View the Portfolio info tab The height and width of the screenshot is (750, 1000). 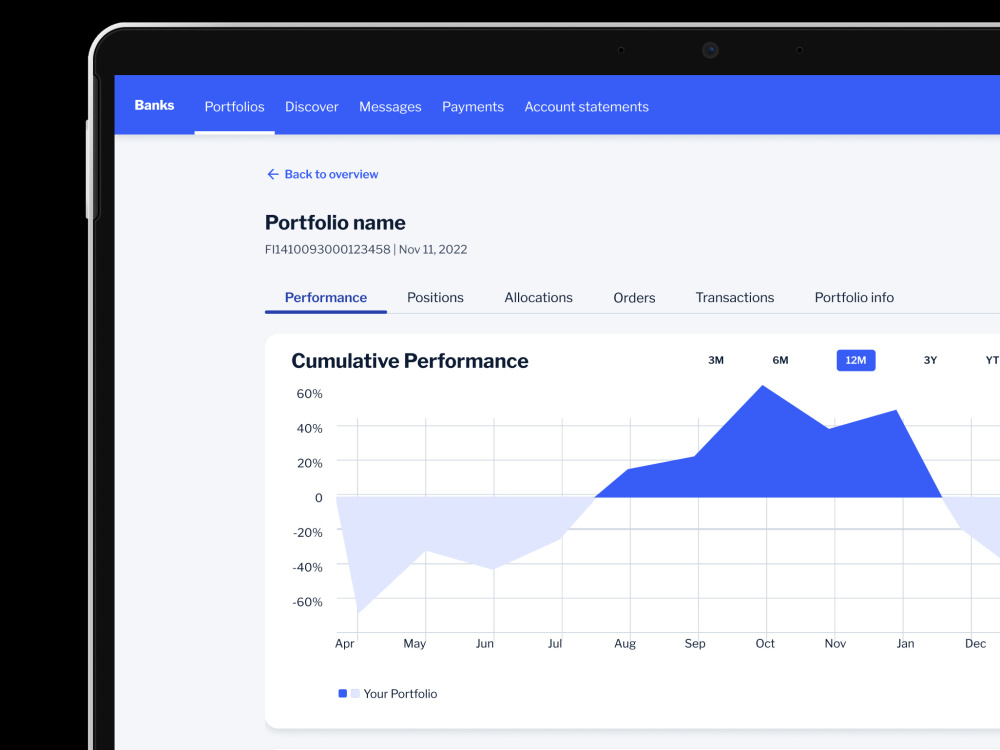click(854, 297)
